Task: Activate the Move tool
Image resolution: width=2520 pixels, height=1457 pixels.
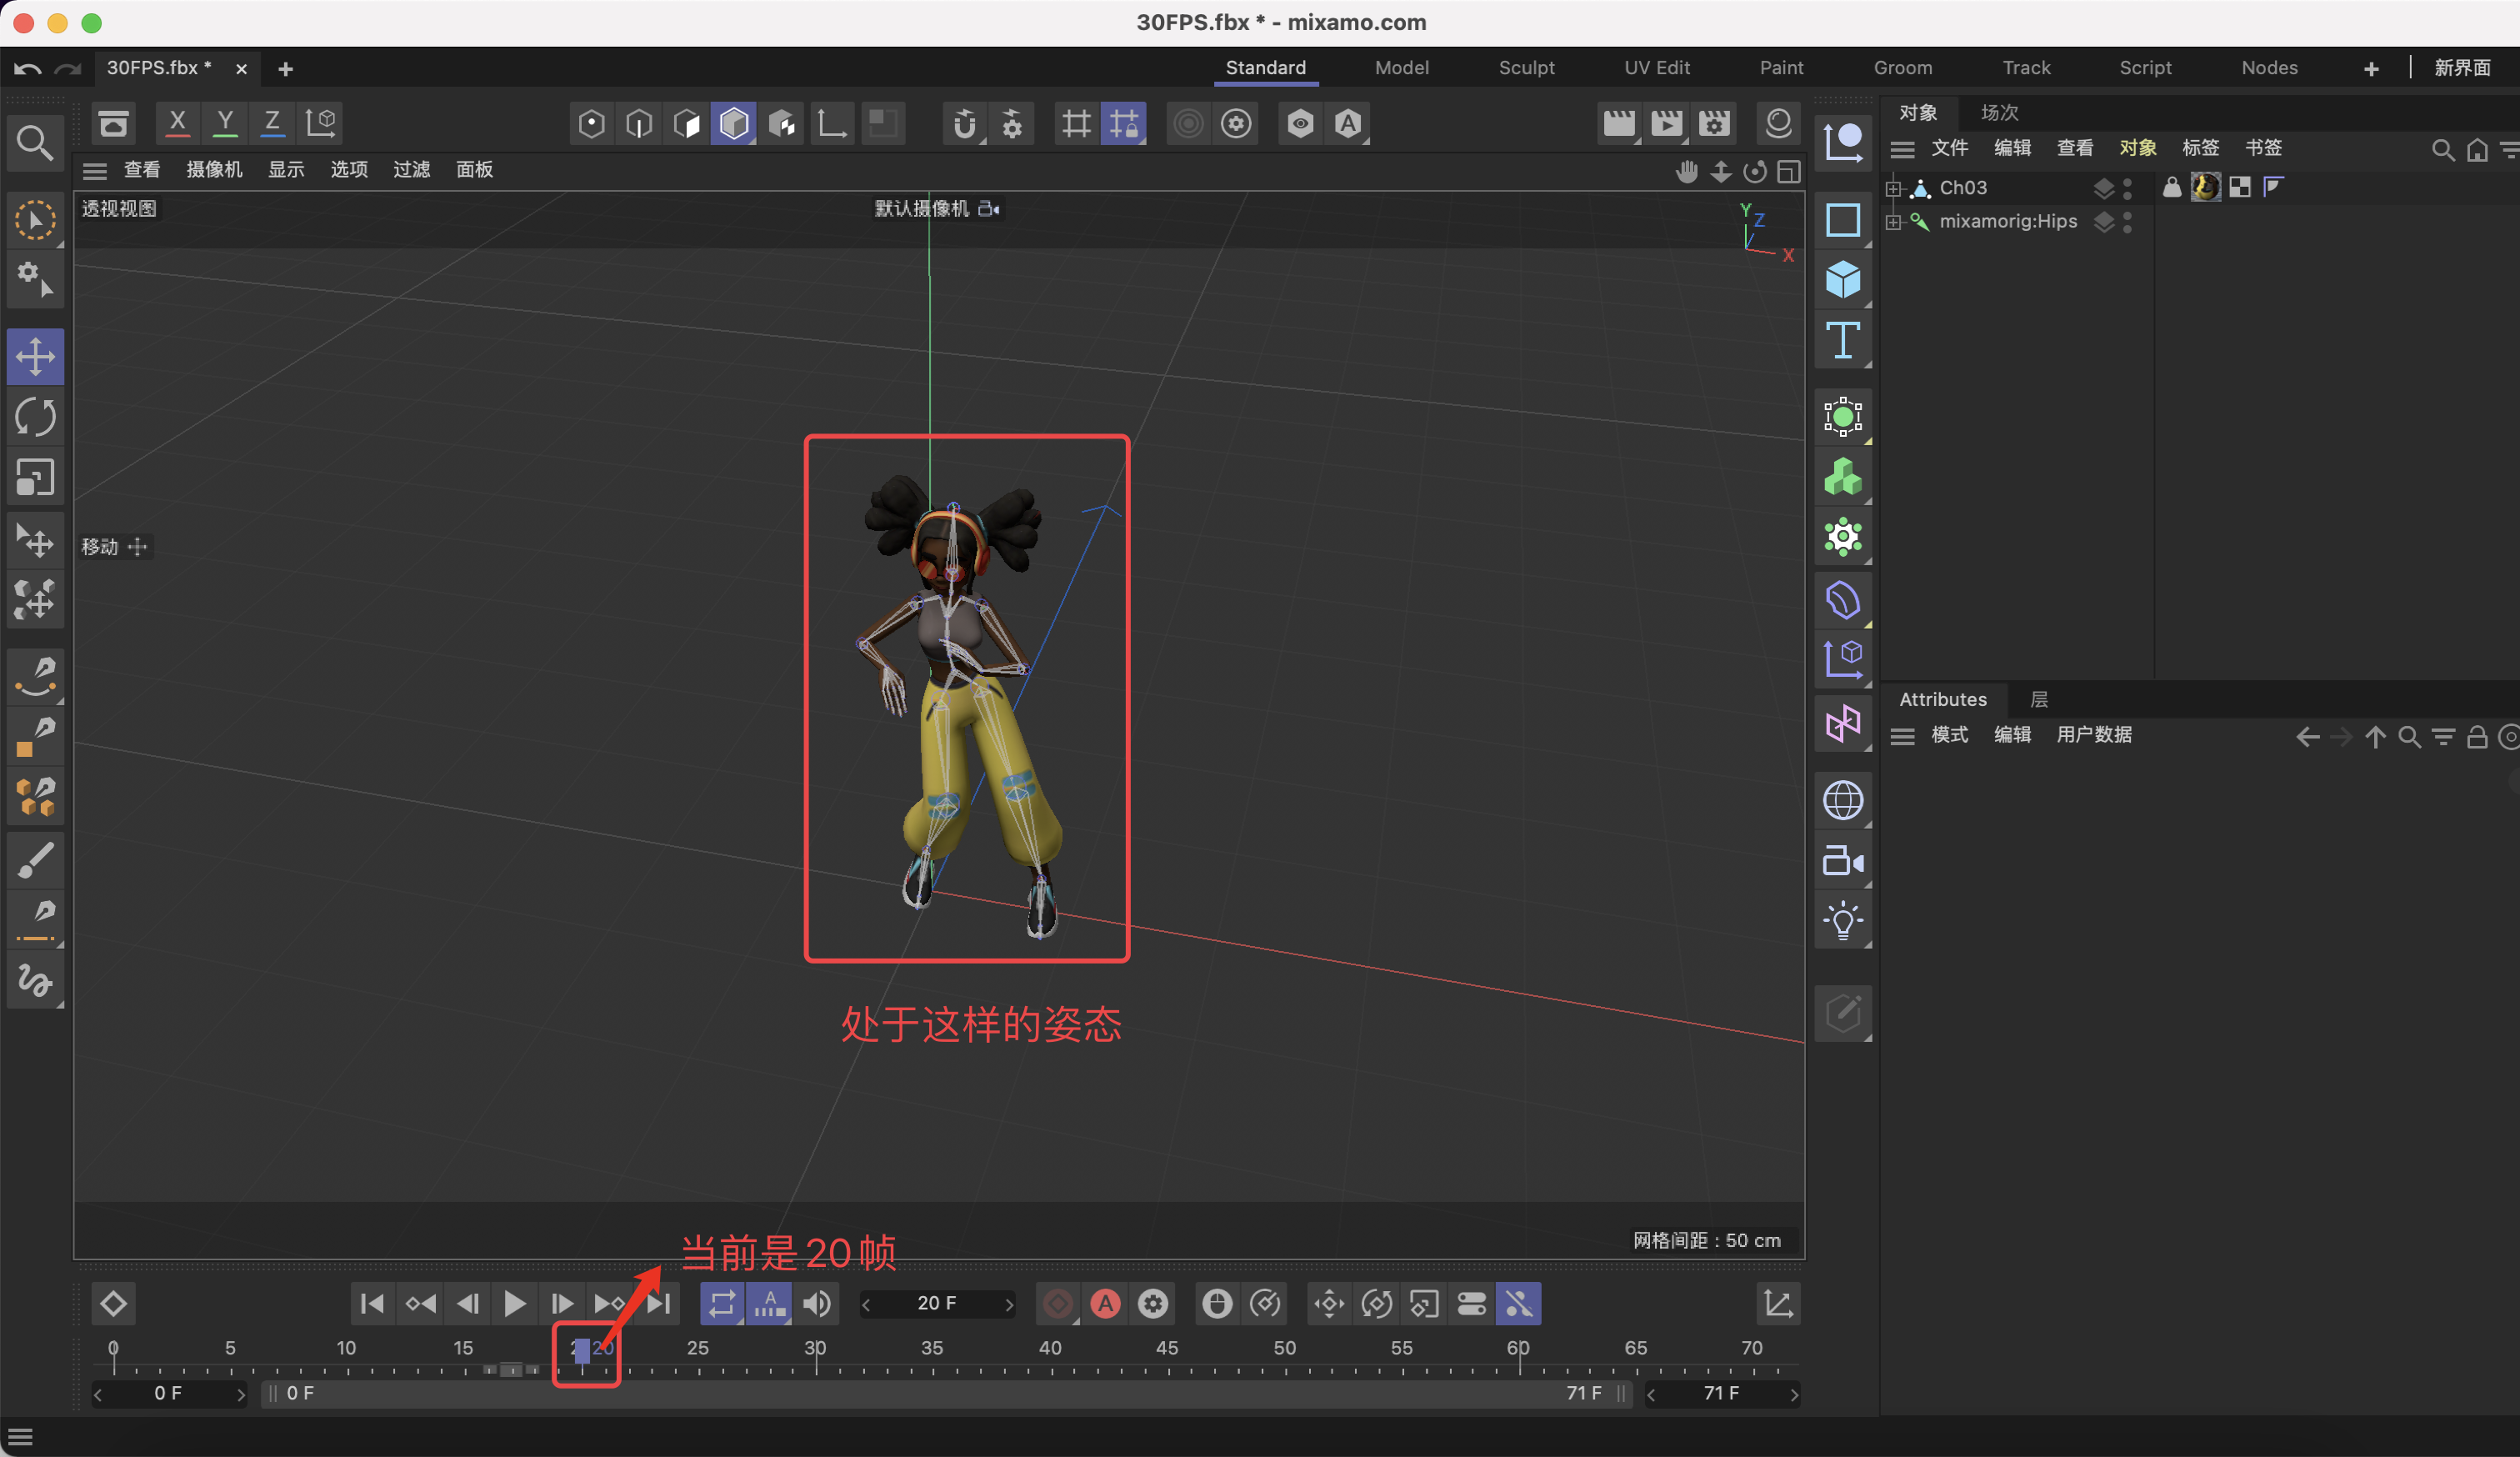Action: 35,356
